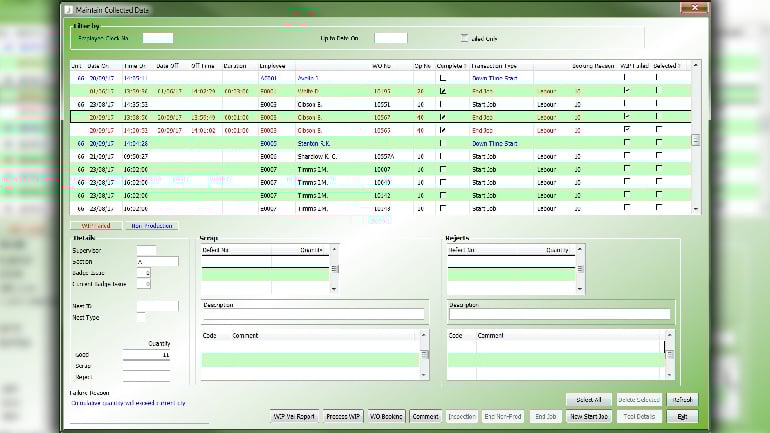Click the Maintain Collected Data window icon

click(68, 11)
